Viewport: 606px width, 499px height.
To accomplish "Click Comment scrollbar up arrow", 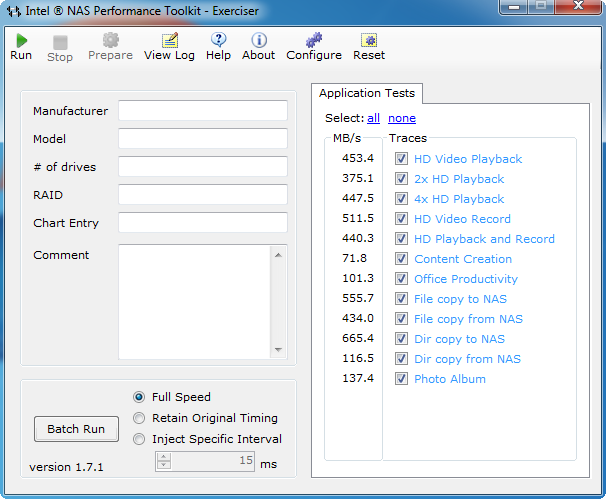I will pos(278,255).
